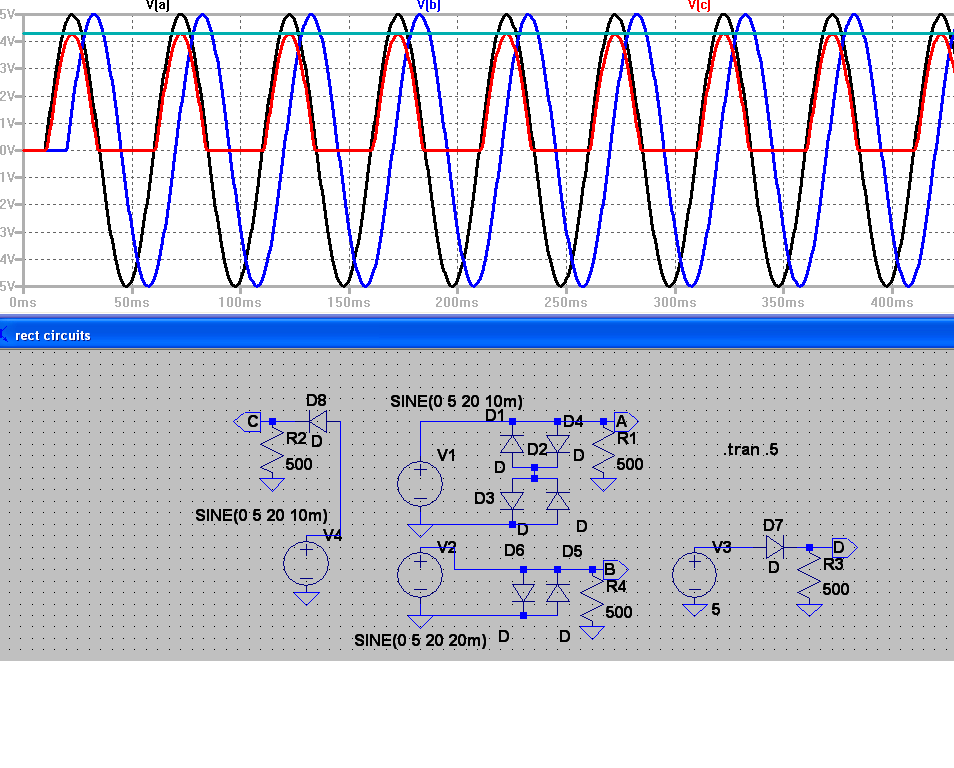Select the V2 voltage source symbol
The width and height of the screenshot is (954, 768).
pos(420,574)
